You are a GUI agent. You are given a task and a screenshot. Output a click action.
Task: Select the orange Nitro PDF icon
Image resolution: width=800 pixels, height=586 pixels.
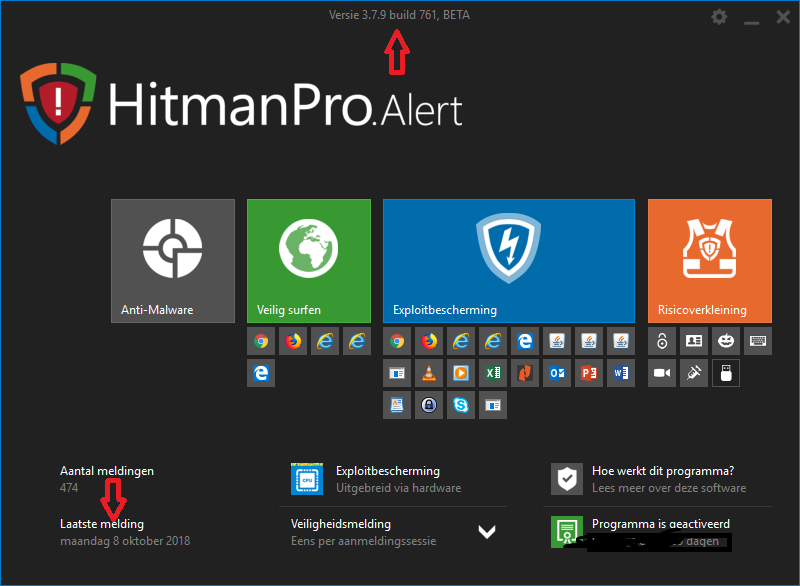click(525, 373)
